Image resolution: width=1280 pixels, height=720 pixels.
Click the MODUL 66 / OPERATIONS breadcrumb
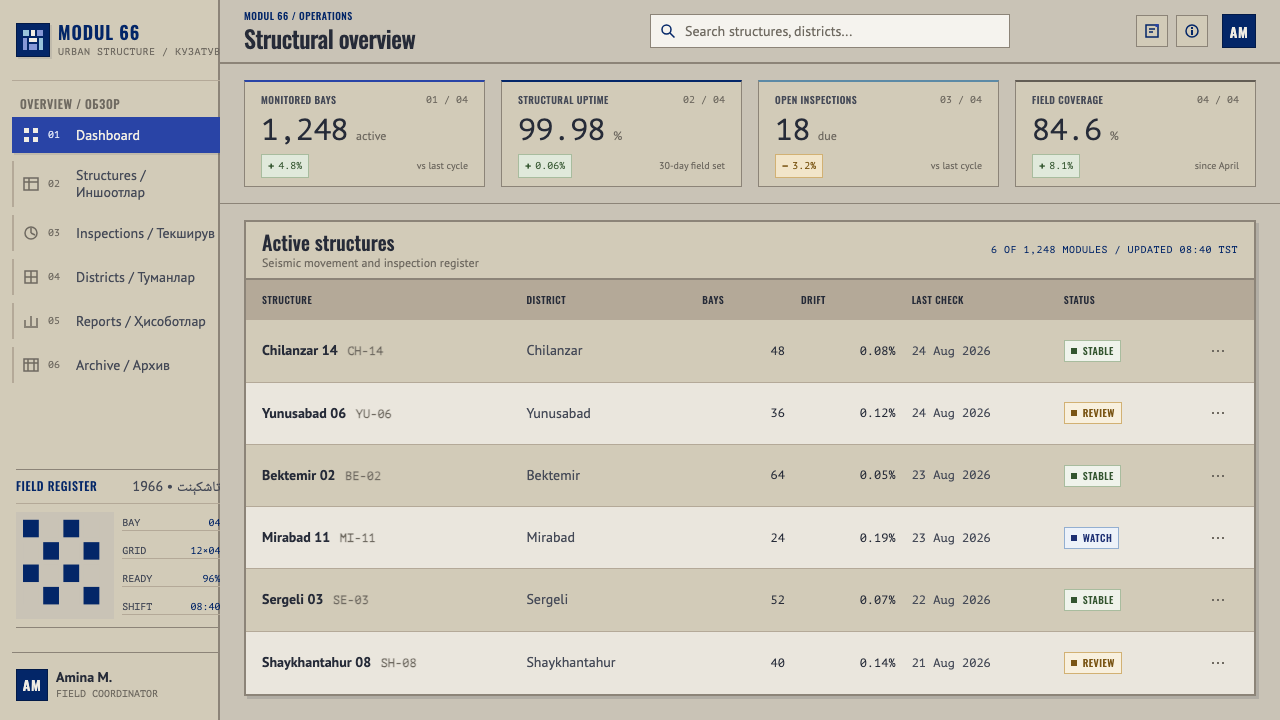(x=298, y=16)
